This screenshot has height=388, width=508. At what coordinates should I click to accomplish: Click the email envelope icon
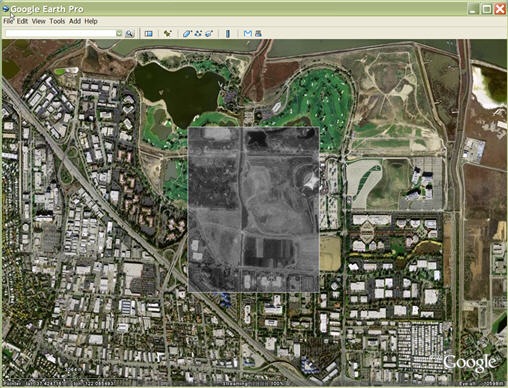click(x=248, y=33)
